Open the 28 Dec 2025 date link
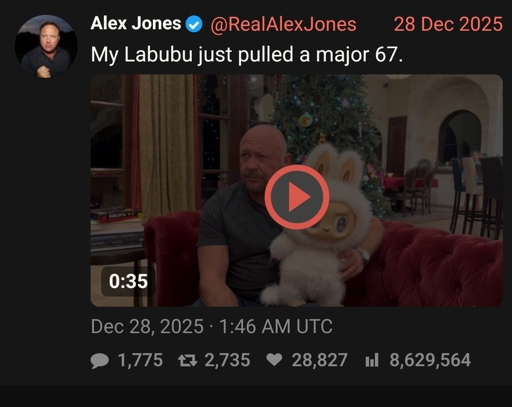The width and height of the screenshot is (512, 407). point(448,24)
